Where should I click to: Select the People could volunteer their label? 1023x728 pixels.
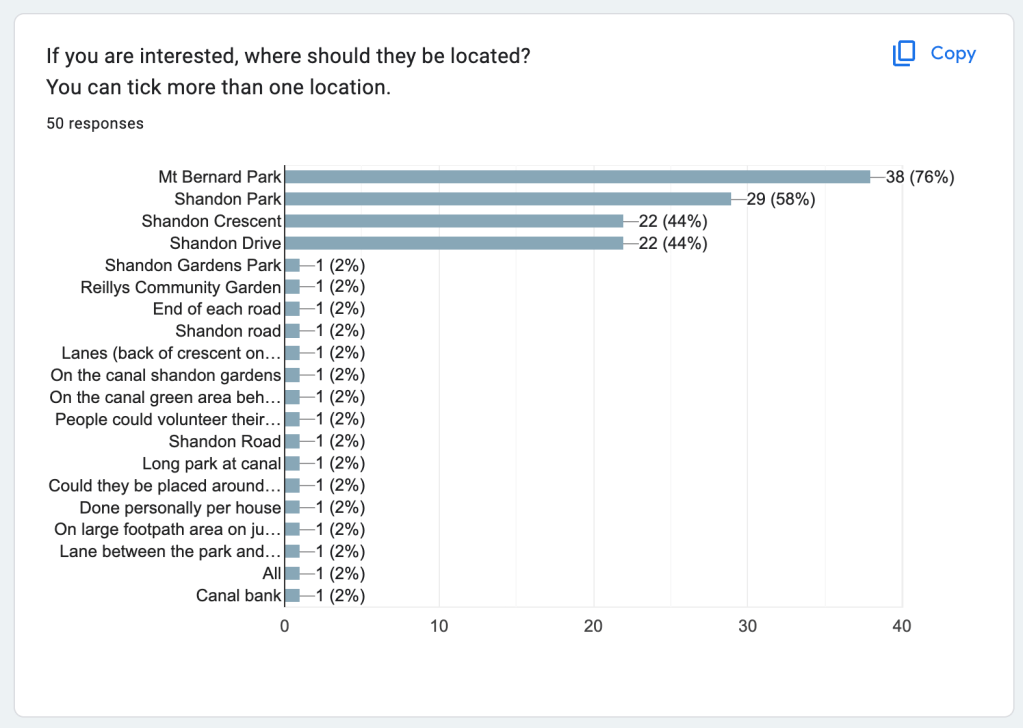(x=168, y=419)
